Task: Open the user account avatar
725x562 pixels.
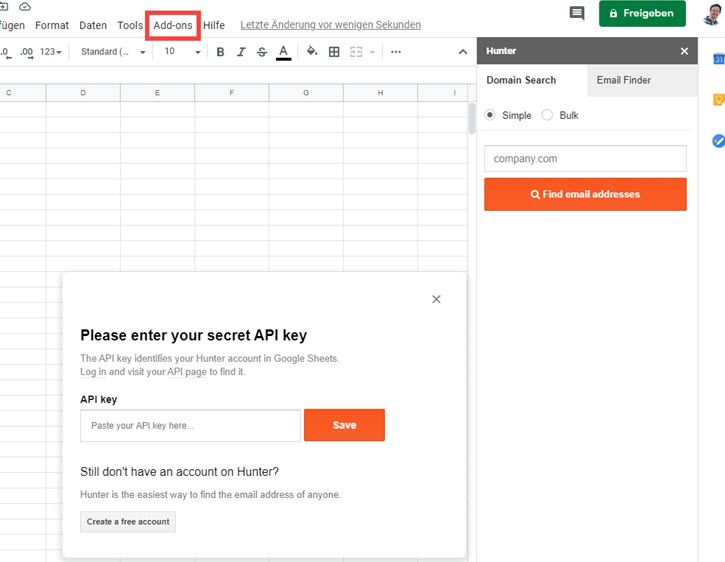Action: point(713,14)
